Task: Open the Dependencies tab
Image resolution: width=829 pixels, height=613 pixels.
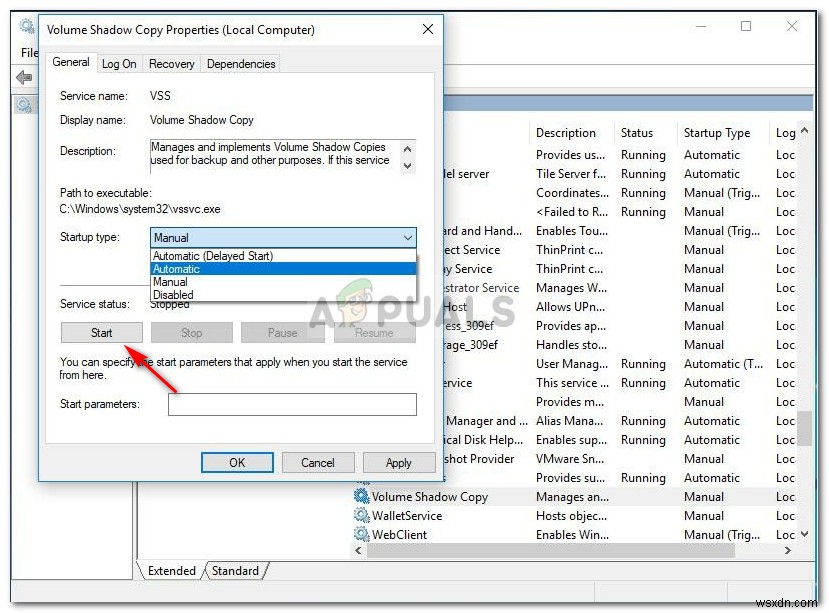Action: coord(241,64)
